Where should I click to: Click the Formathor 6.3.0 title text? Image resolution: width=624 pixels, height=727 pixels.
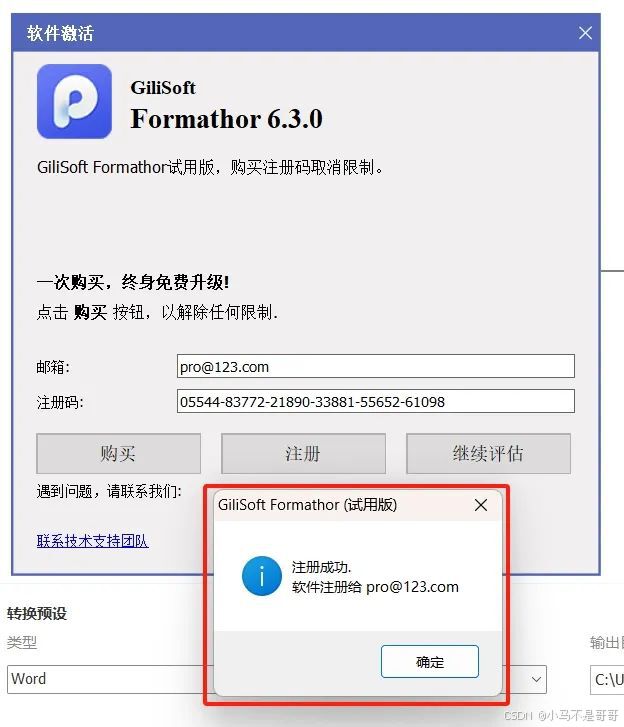[x=226, y=119]
